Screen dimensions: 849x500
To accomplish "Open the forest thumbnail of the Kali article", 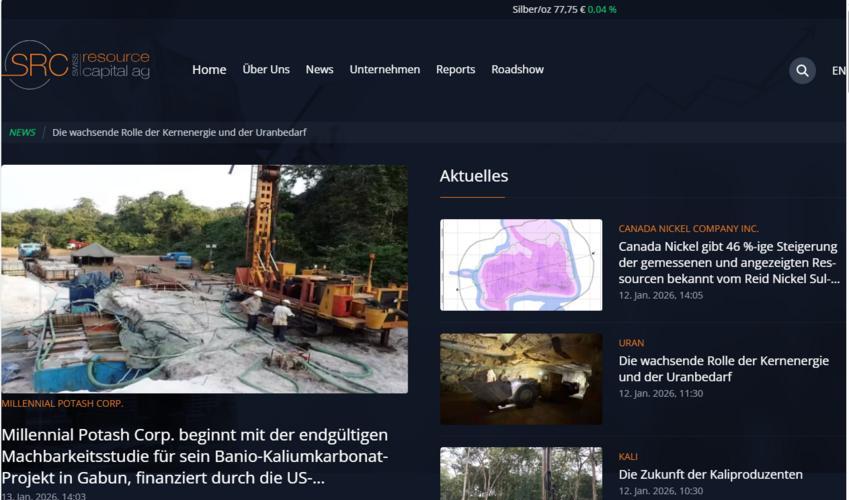I will (x=521, y=473).
